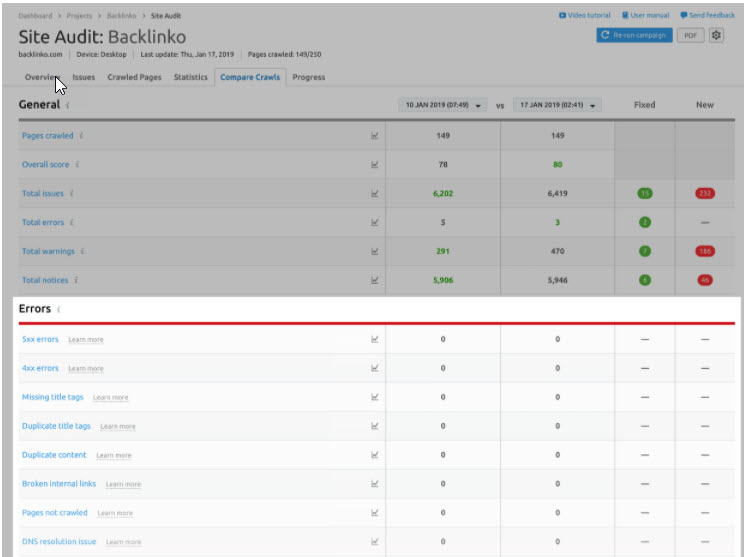
Task: Open the Total issues row link
Action: pos(43,194)
